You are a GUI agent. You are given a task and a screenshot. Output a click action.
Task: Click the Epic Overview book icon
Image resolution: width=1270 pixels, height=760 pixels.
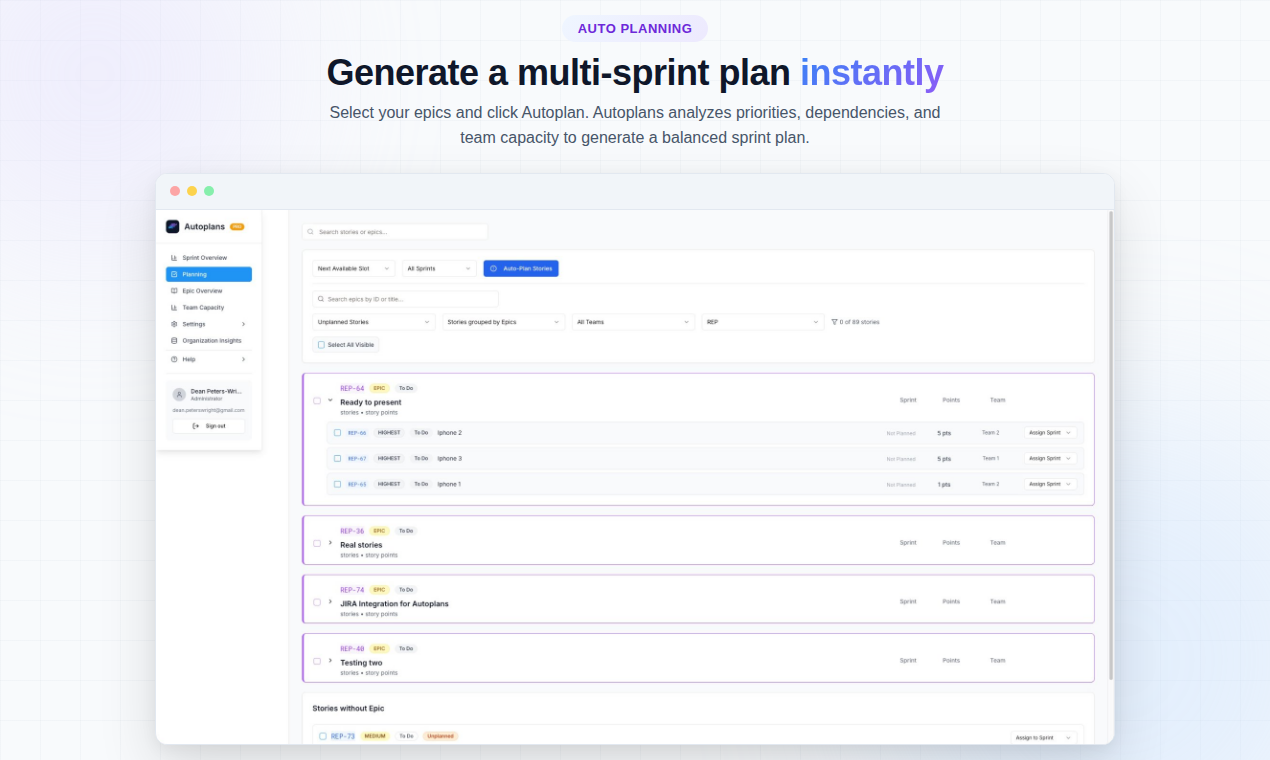[x=174, y=291]
